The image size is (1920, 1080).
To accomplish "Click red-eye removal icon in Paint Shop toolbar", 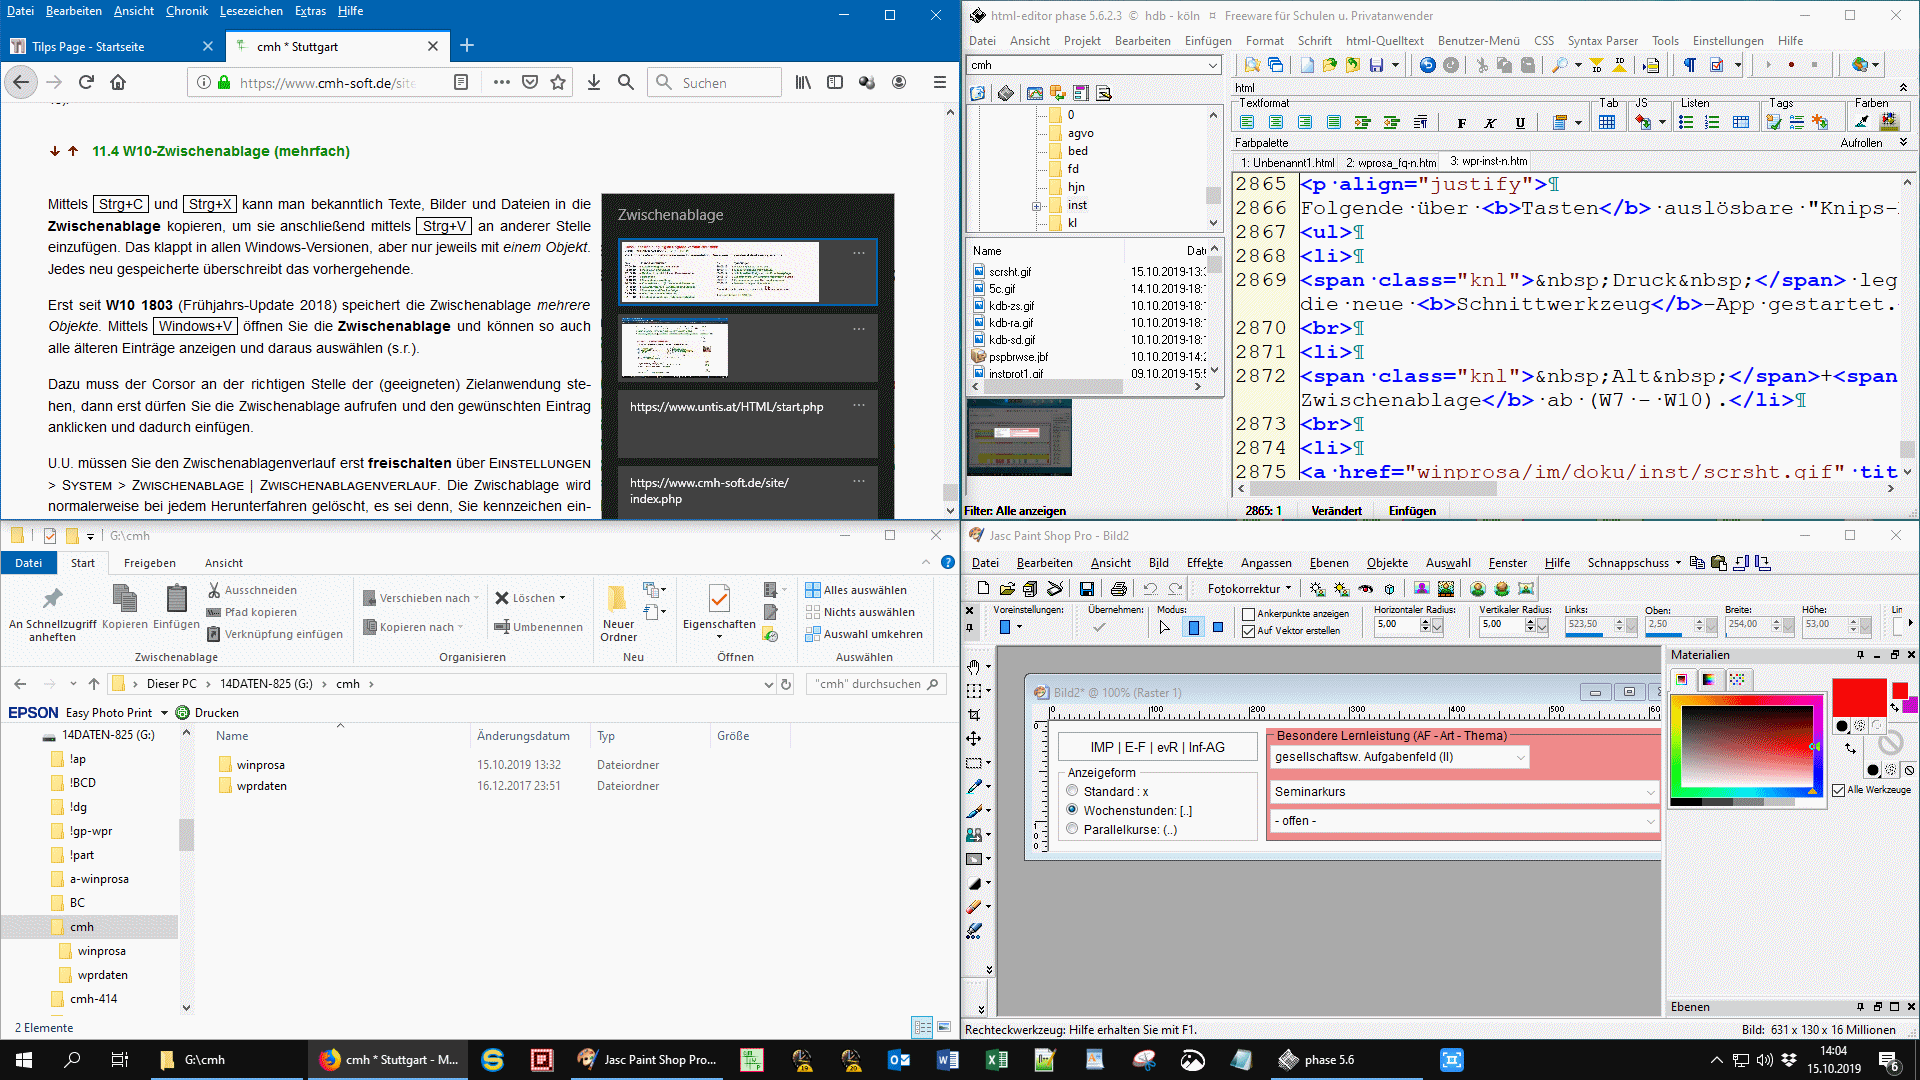I will coord(1366,589).
